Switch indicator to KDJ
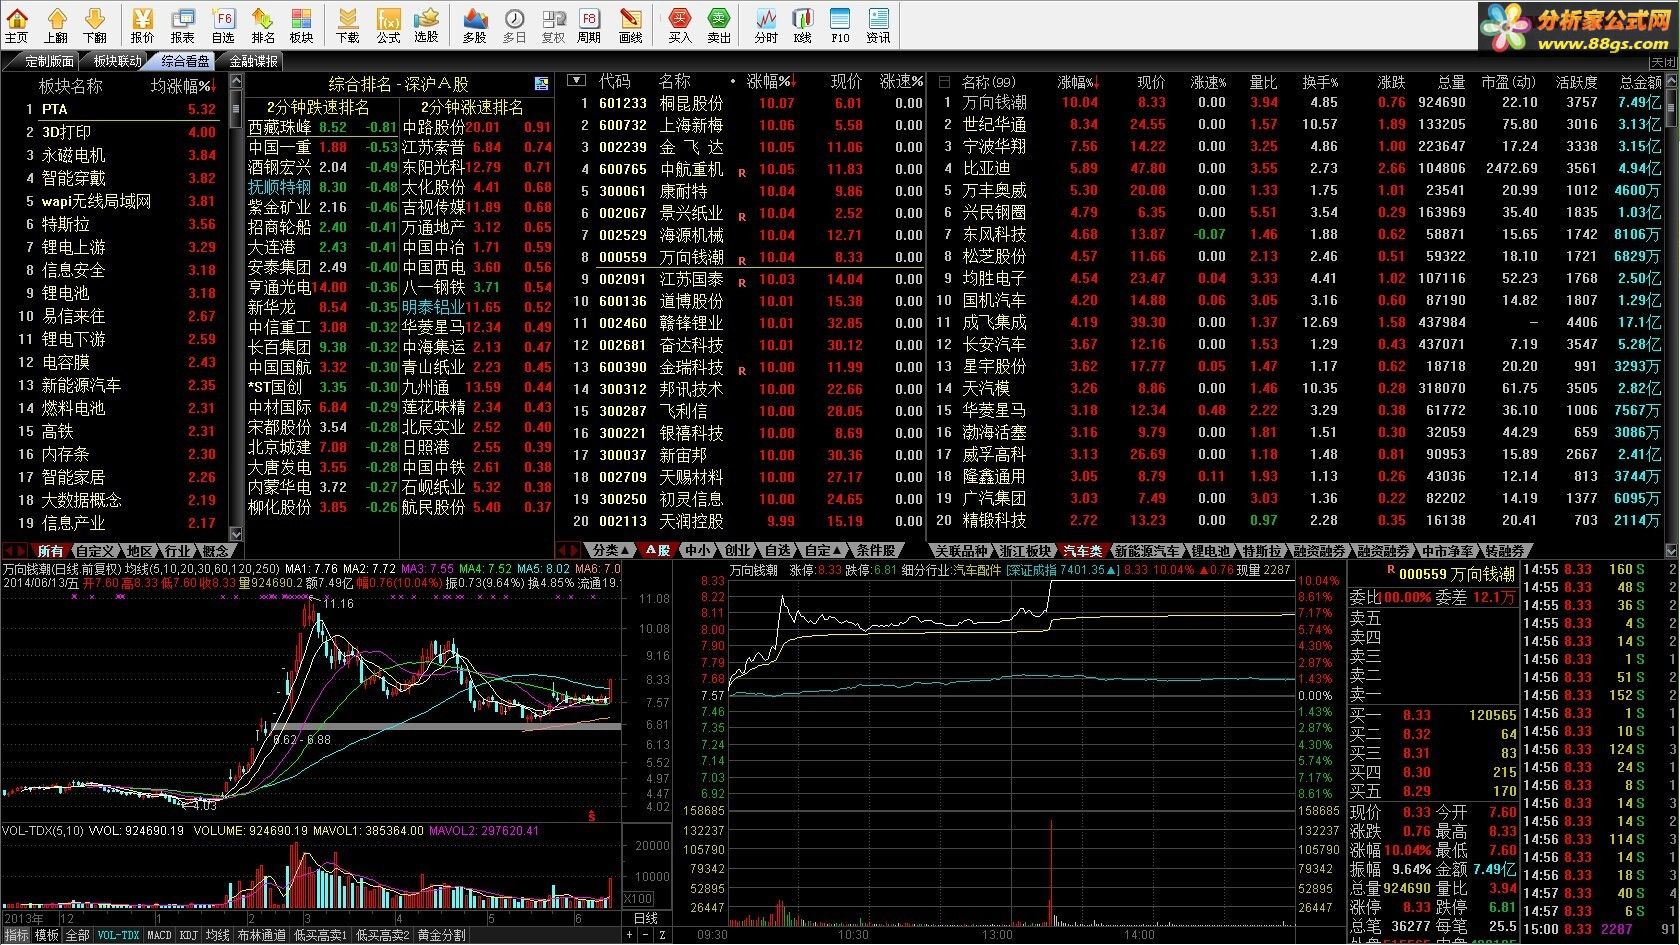The width and height of the screenshot is (1680, 945). [189, 936]
